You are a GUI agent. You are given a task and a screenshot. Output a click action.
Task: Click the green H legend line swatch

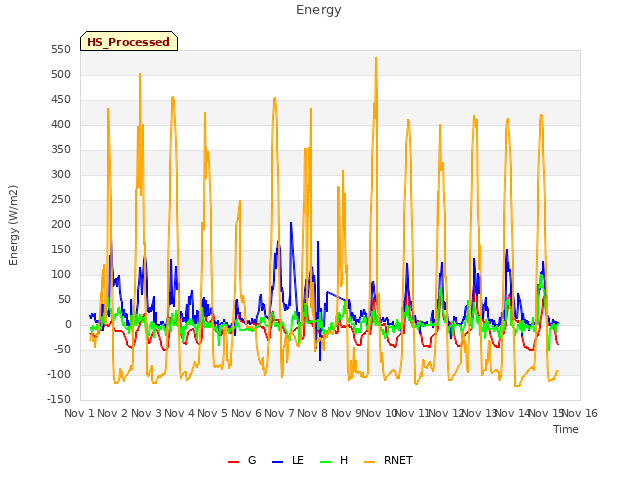(326, 462)
